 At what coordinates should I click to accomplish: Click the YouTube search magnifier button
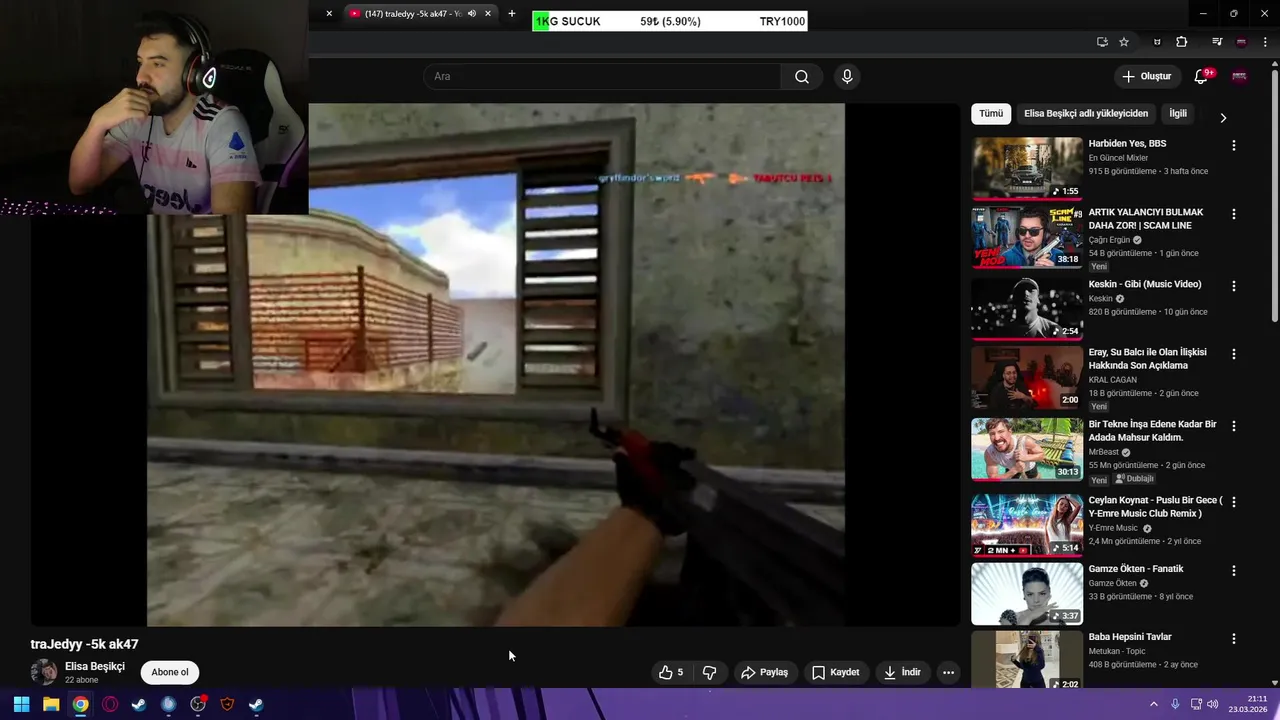[802, 77]
